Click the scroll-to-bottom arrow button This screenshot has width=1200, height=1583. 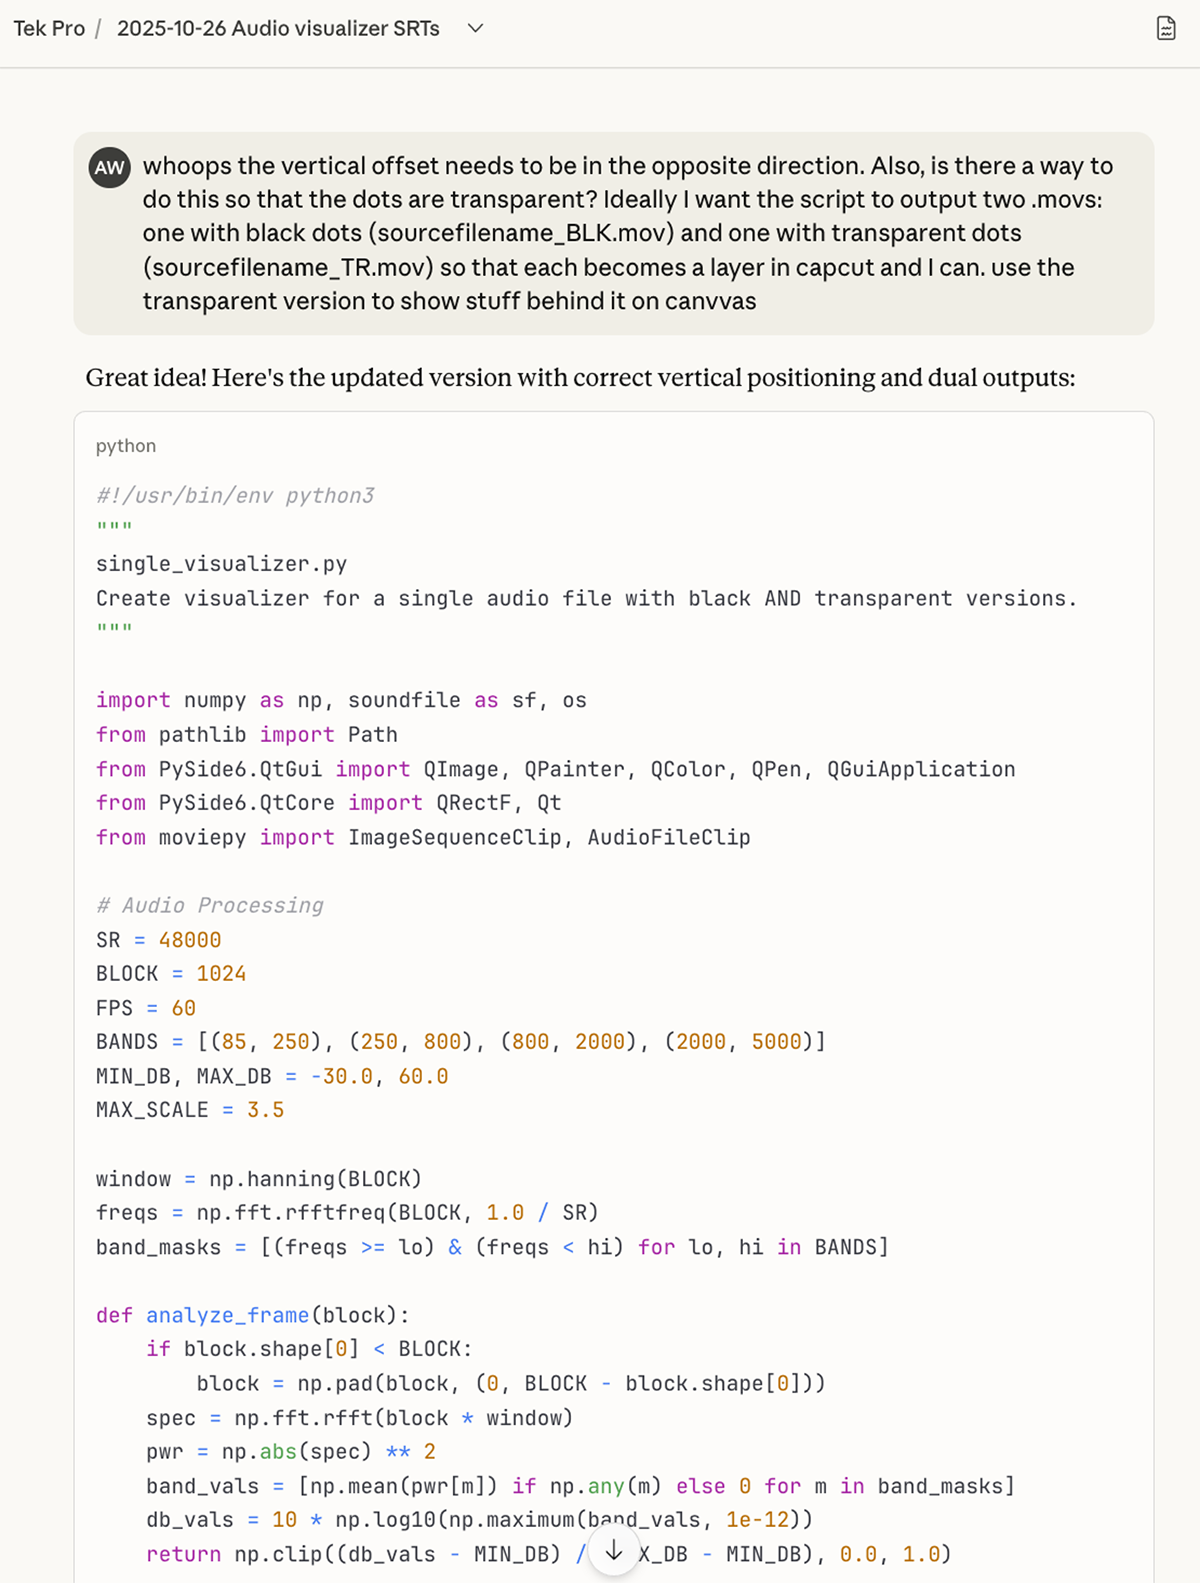click(x=614, y=1552)
